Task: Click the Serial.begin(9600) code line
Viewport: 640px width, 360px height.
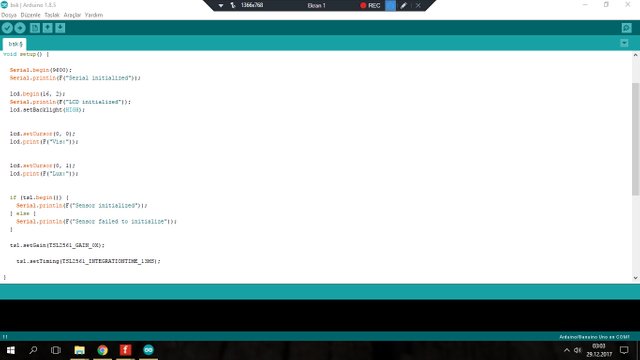Action: [40, 70]
